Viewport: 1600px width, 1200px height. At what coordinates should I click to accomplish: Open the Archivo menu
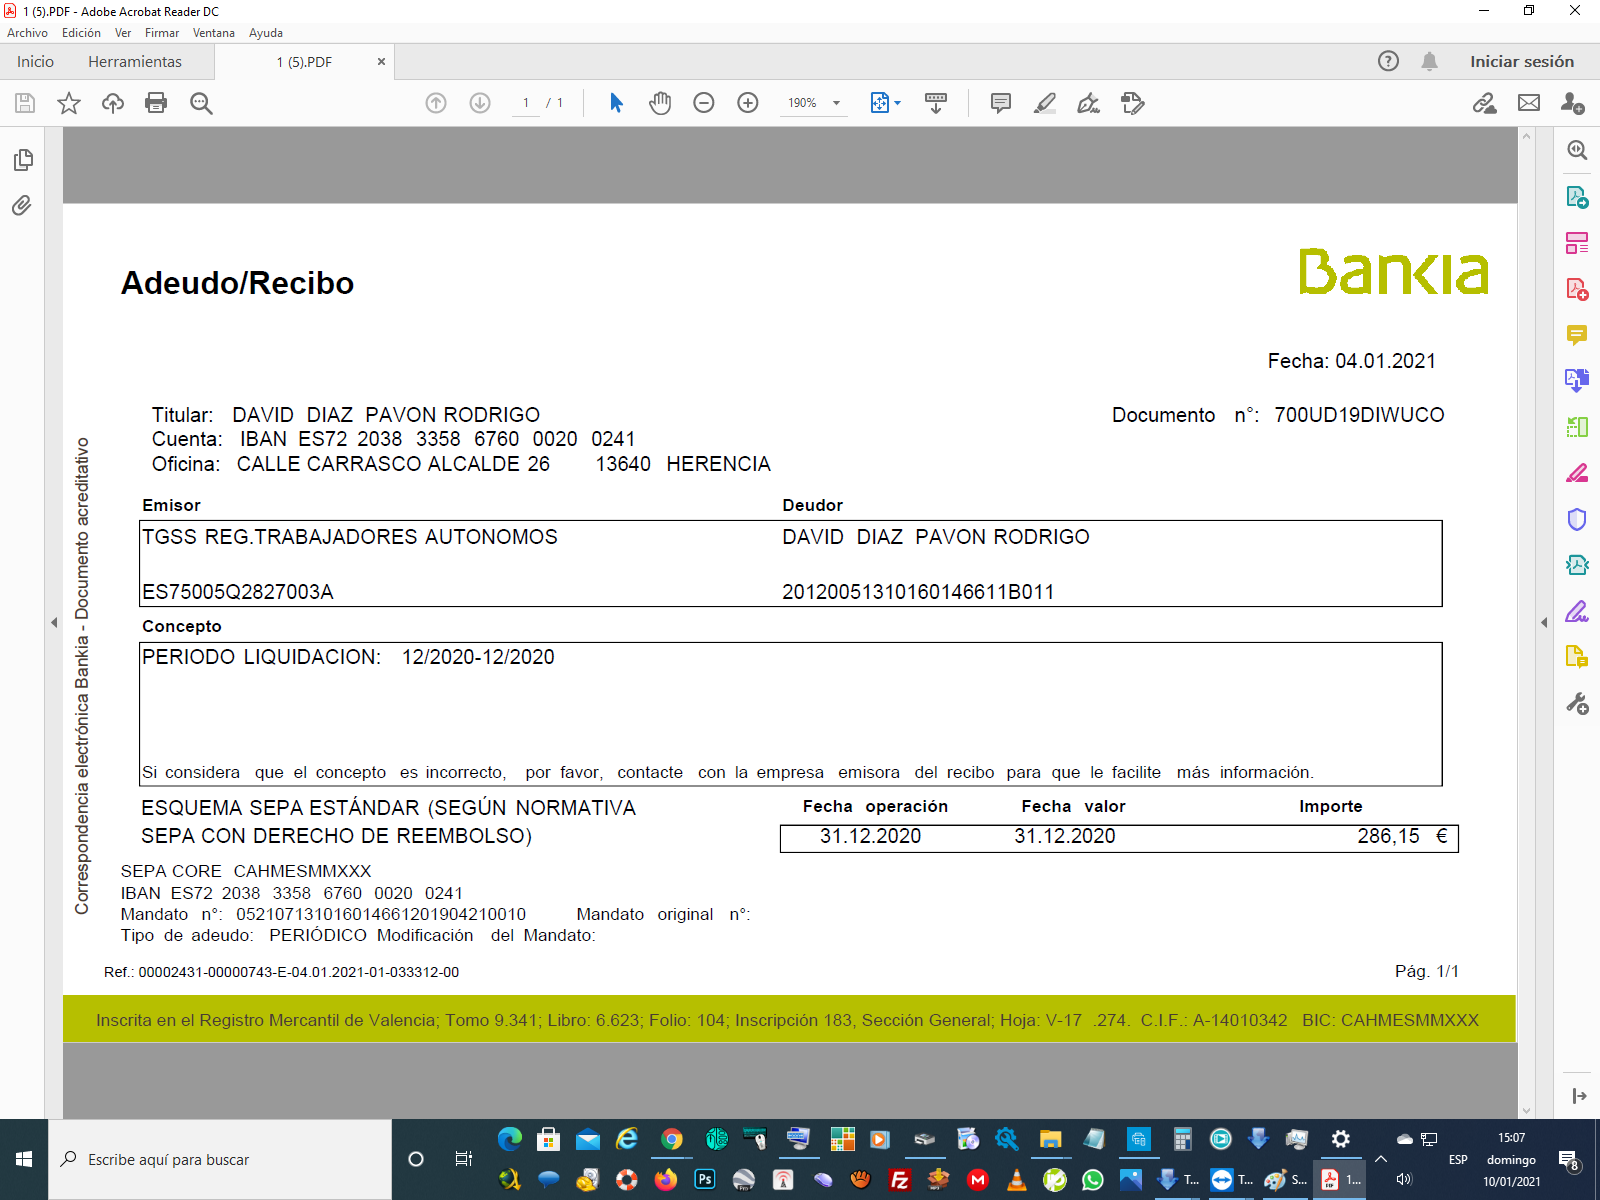point(27,33)
